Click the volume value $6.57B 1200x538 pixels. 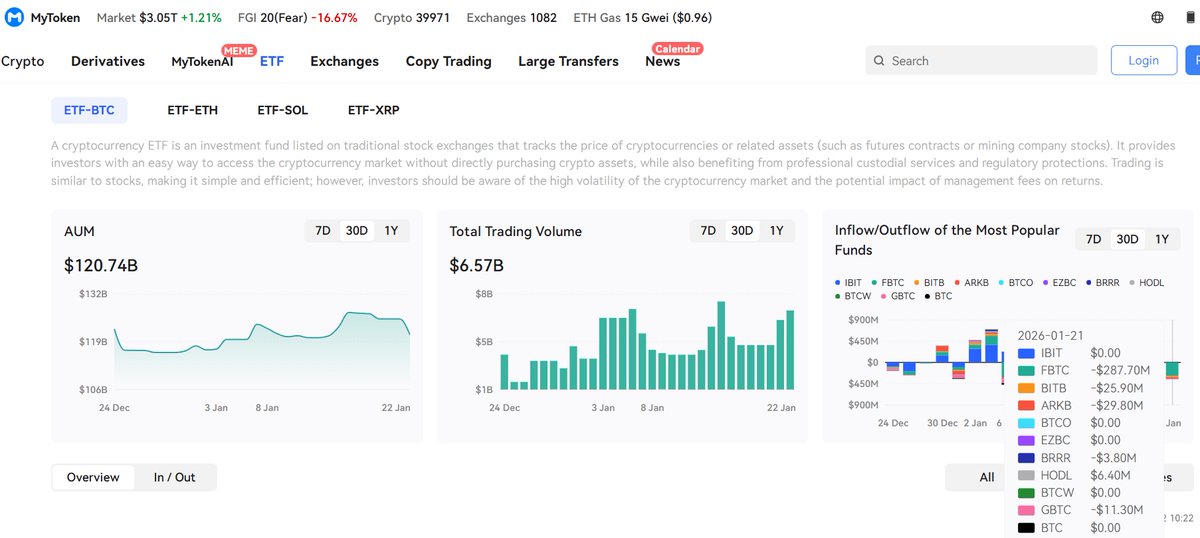477,266
